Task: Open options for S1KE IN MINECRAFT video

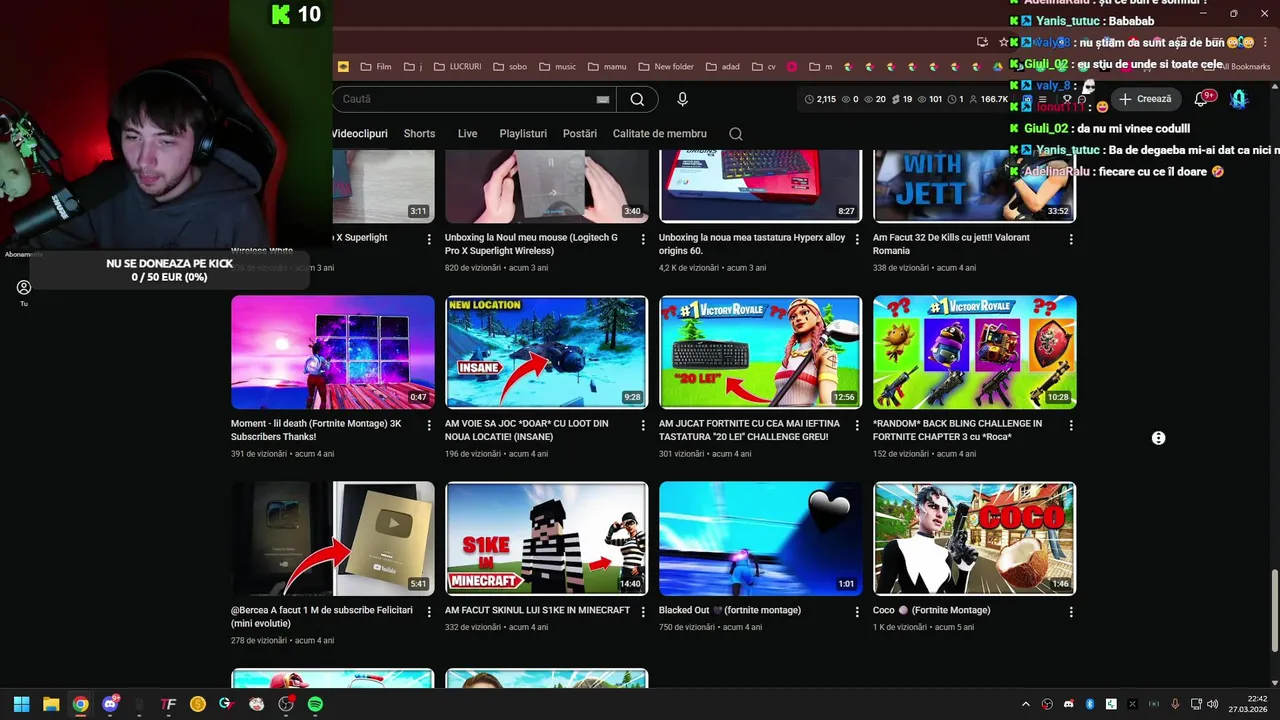Action: (643, 612)
